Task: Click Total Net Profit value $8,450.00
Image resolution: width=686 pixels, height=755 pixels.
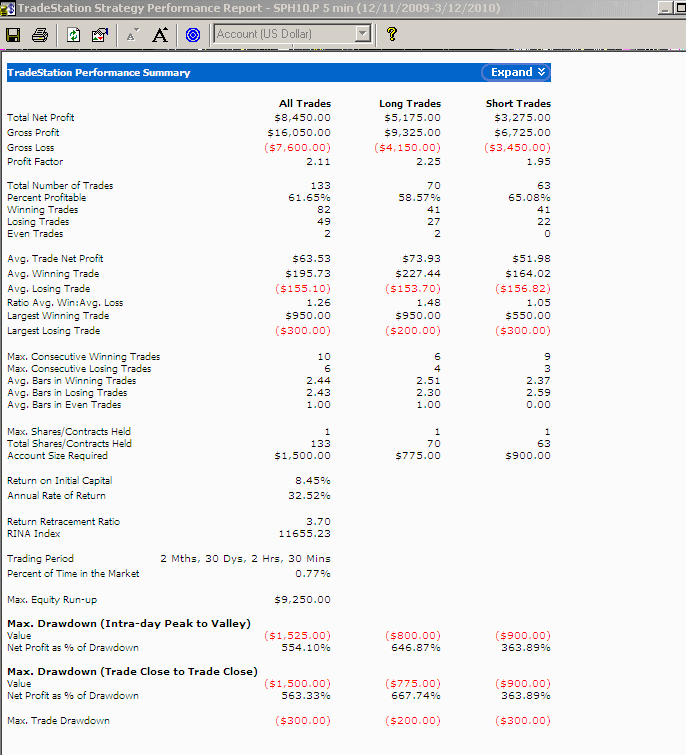Action: 302,117
